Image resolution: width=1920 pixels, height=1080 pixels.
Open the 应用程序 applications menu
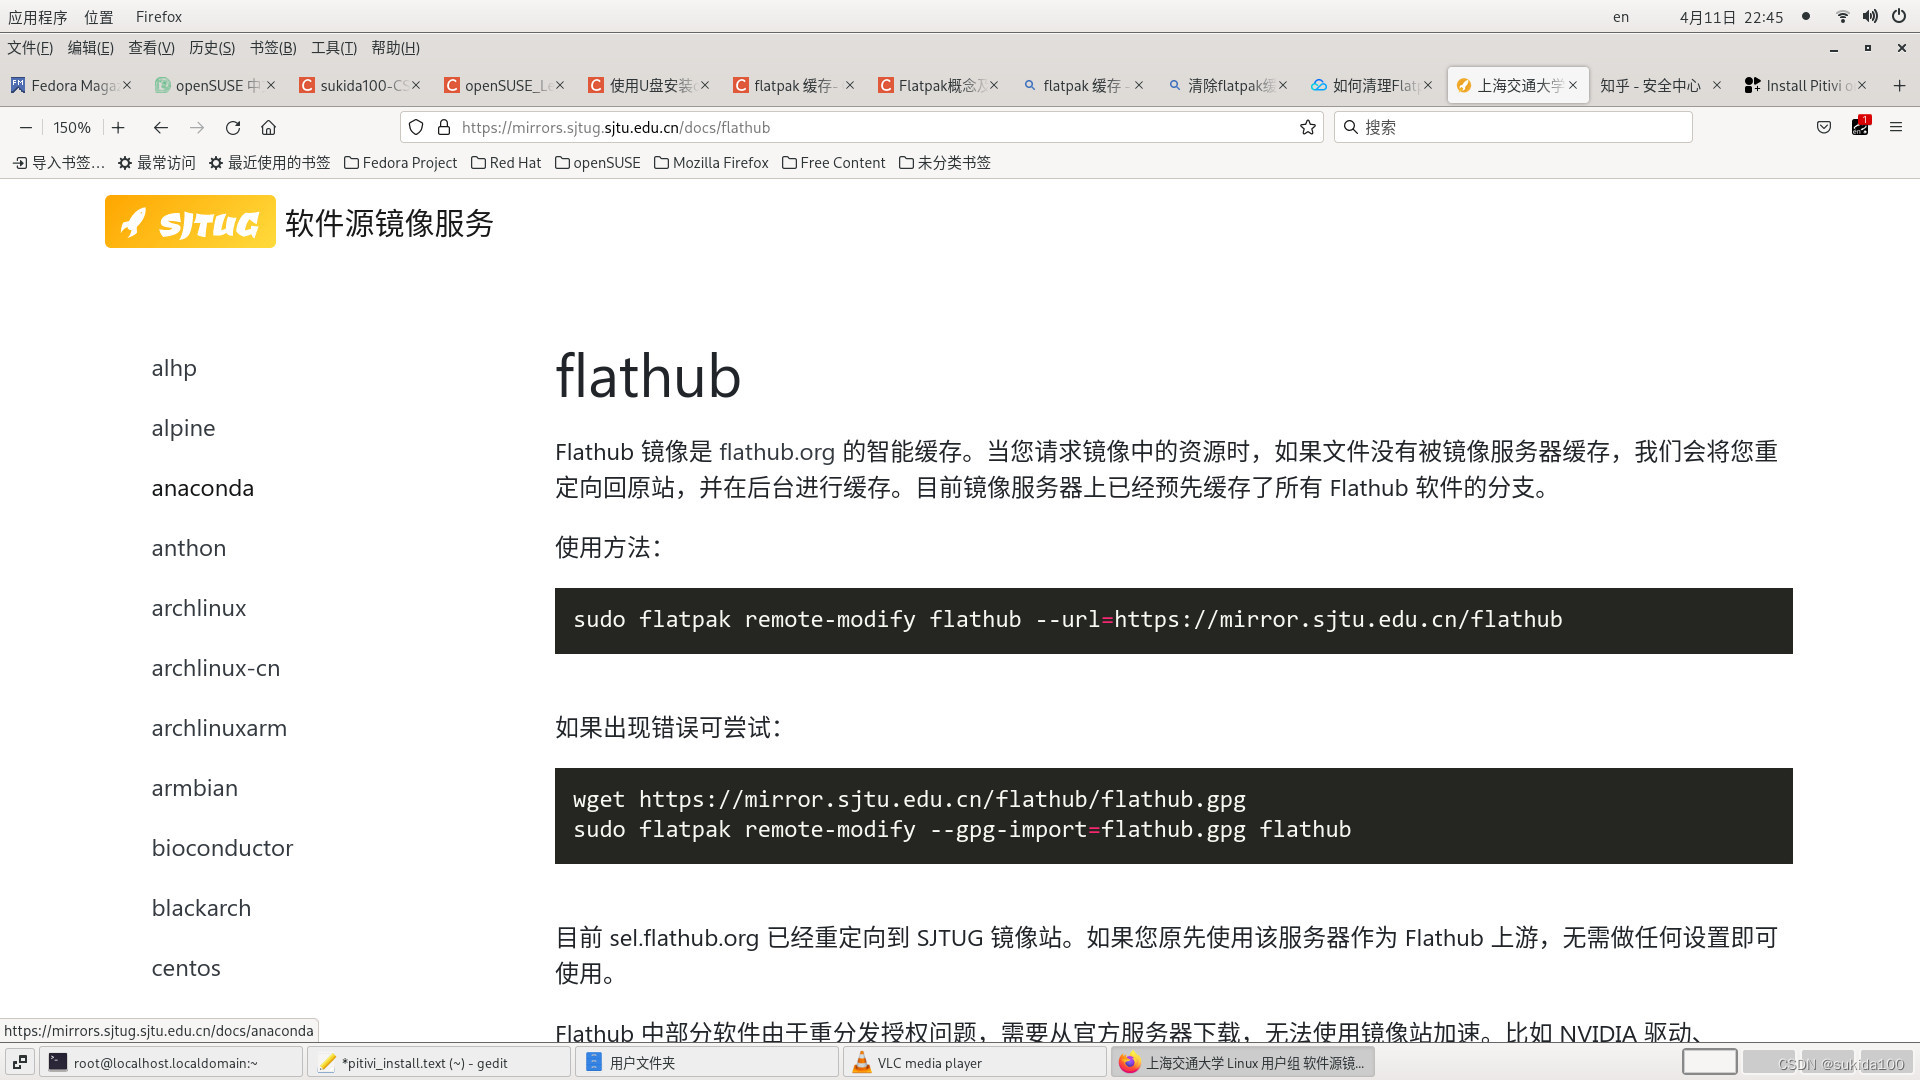pos(38,17)
